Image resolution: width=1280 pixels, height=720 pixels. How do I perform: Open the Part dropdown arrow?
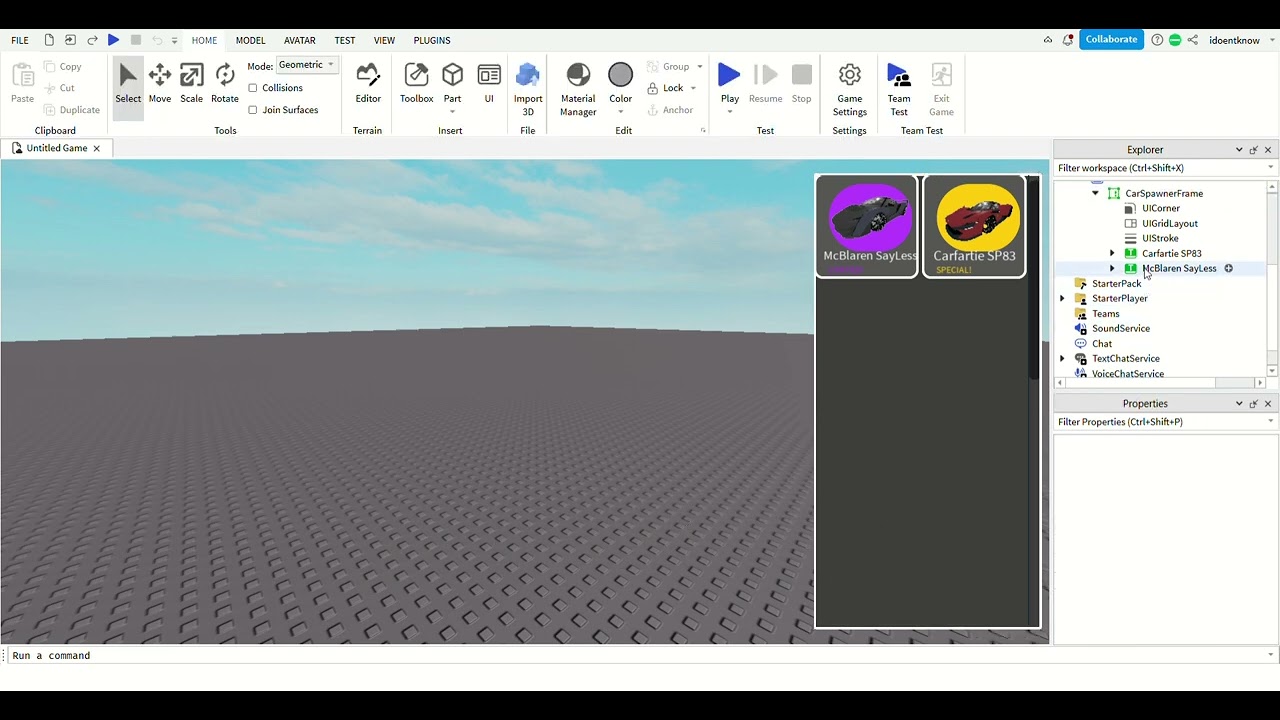coord(453,112)
